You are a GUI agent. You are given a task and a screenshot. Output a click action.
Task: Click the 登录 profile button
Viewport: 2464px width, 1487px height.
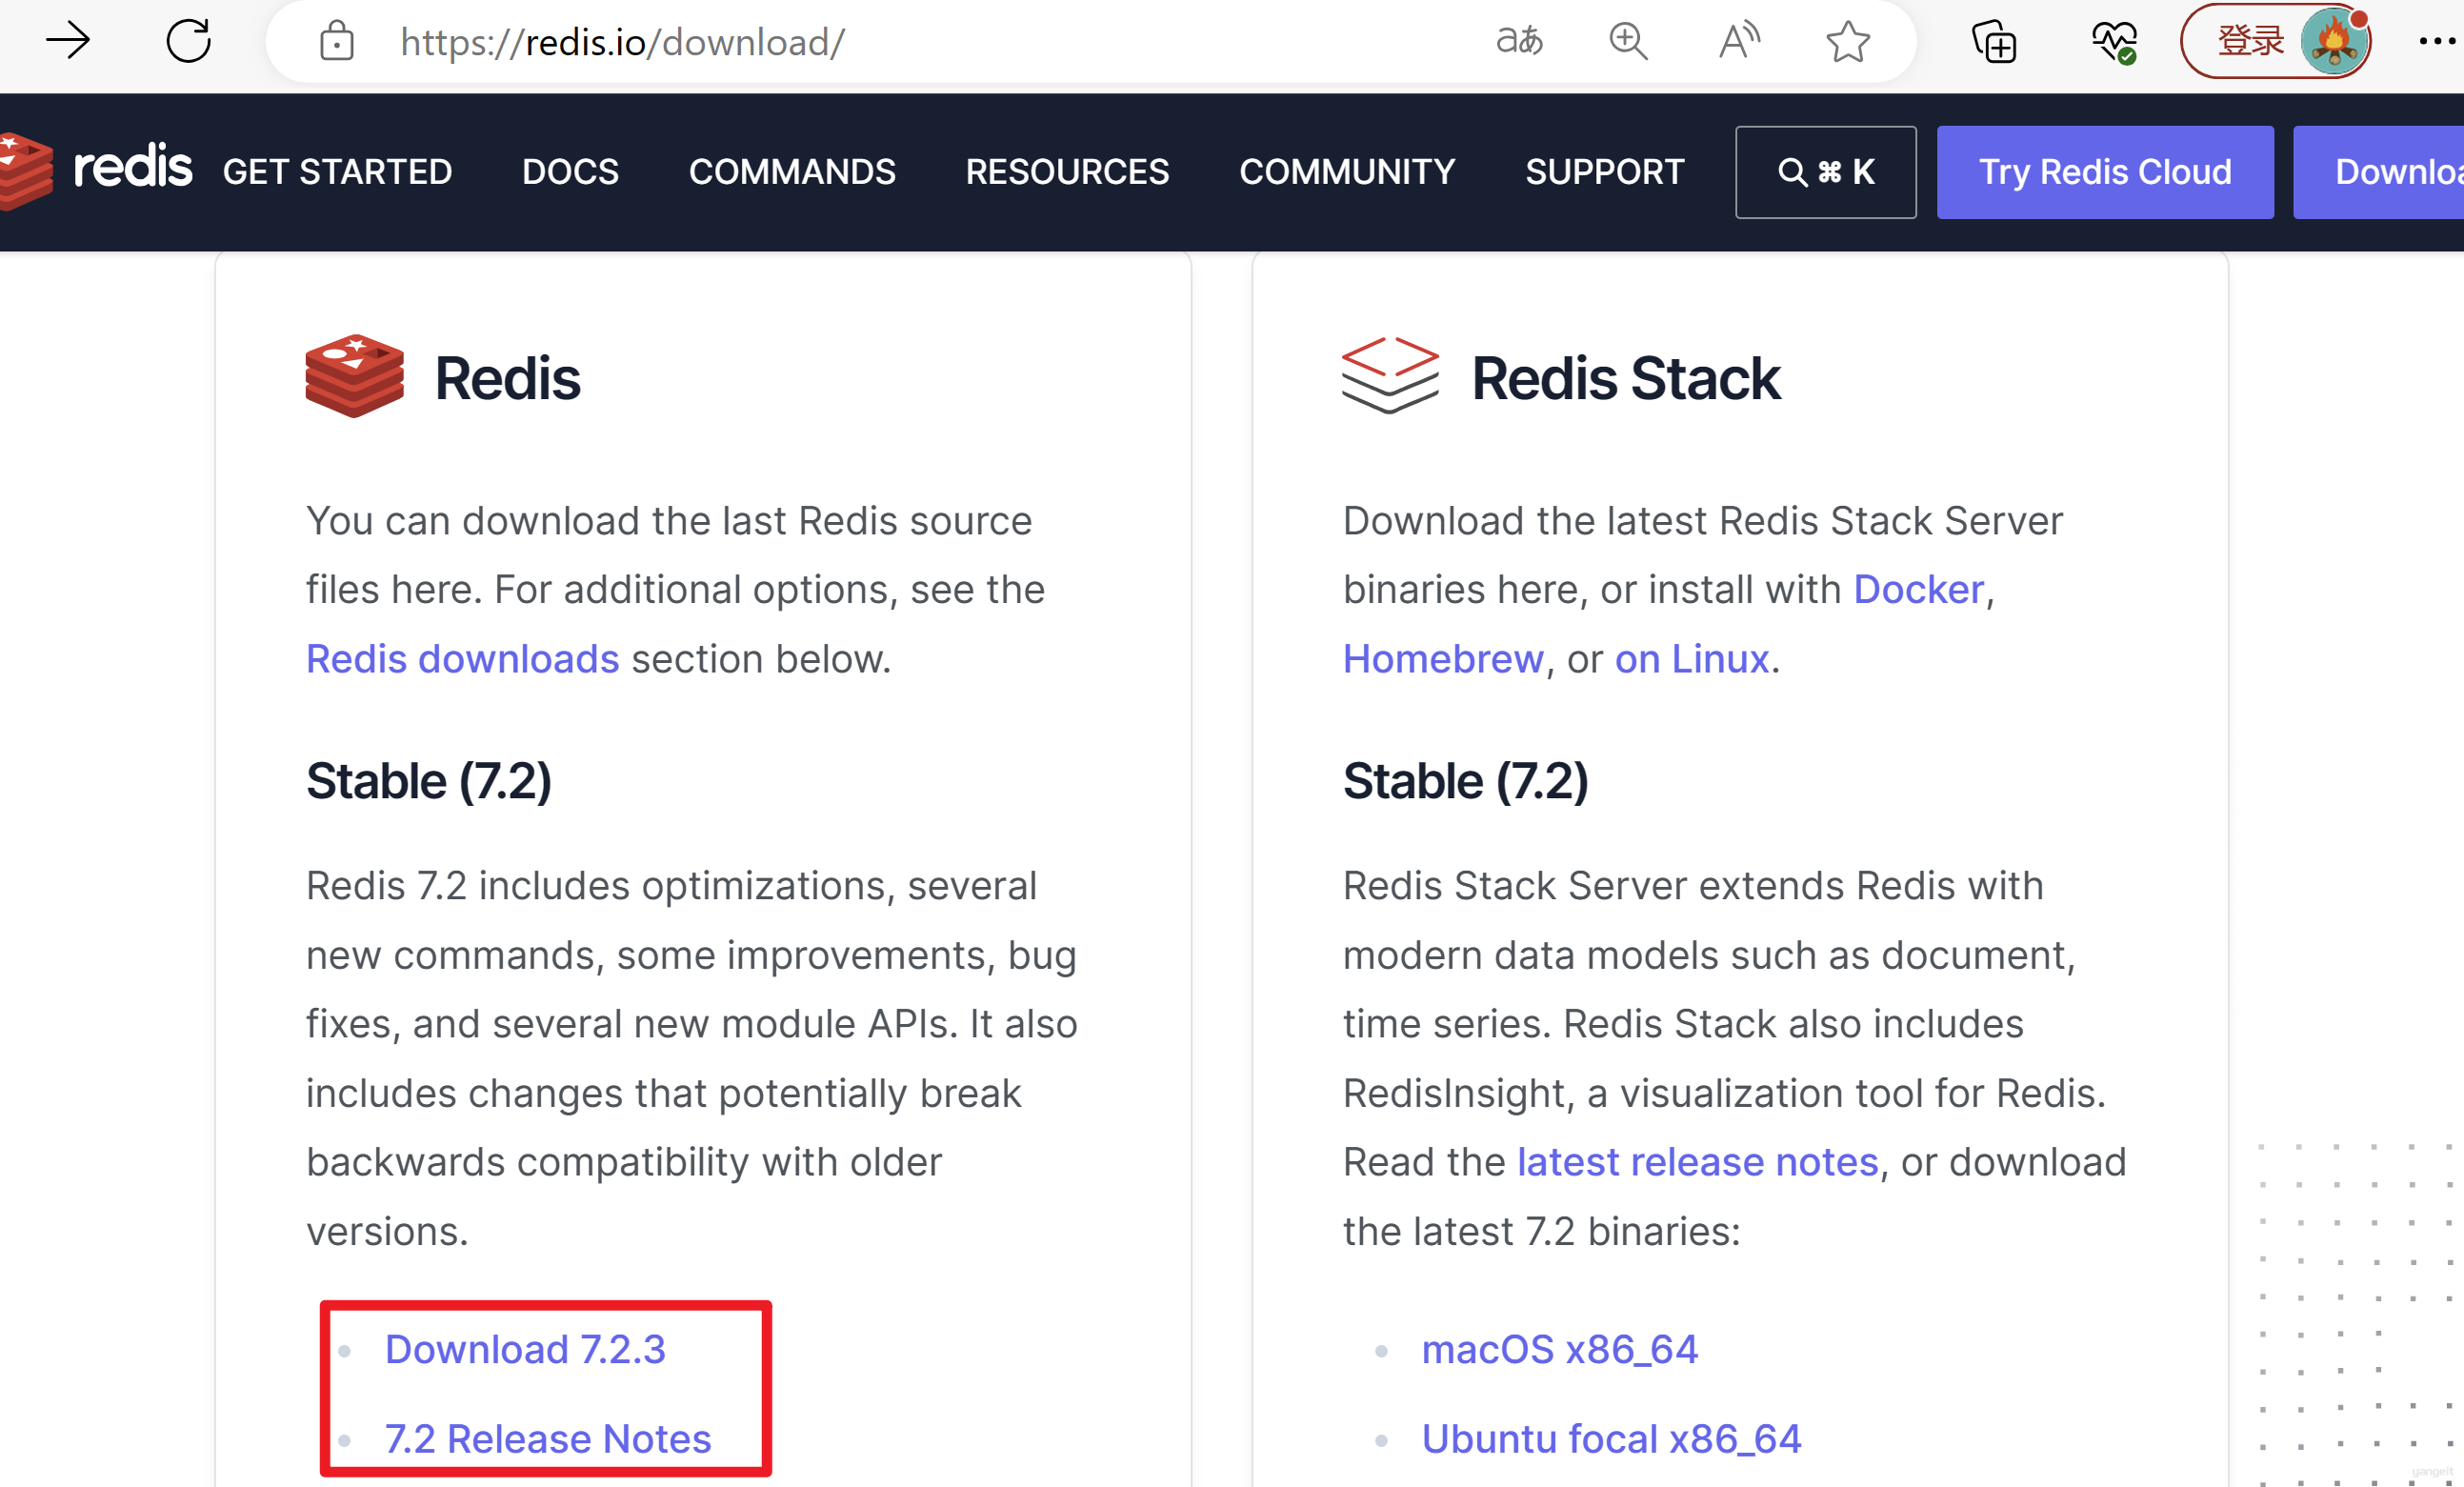tap(2276, 41)
